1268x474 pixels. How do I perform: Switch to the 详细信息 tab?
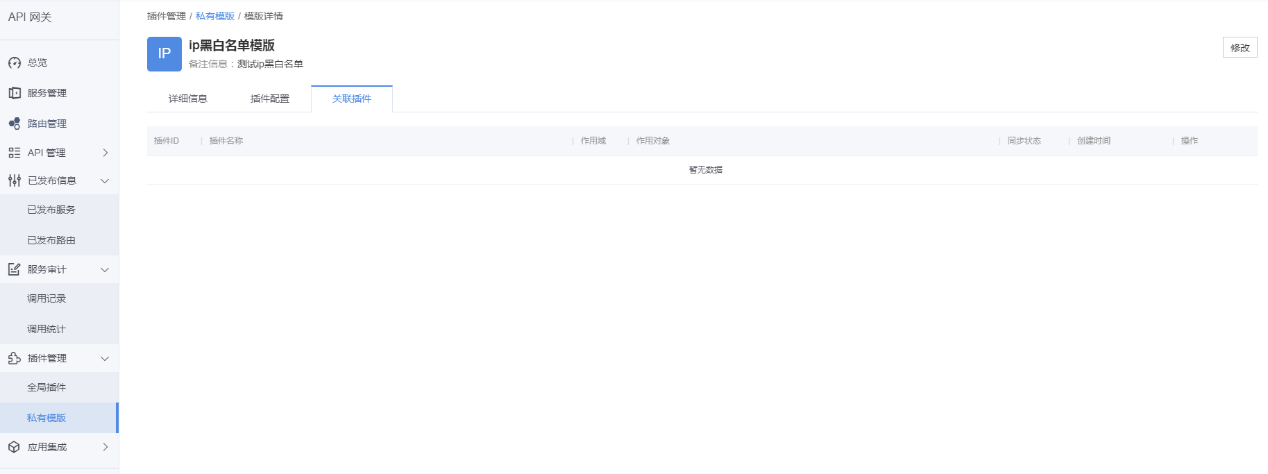(x=188, y=99)
